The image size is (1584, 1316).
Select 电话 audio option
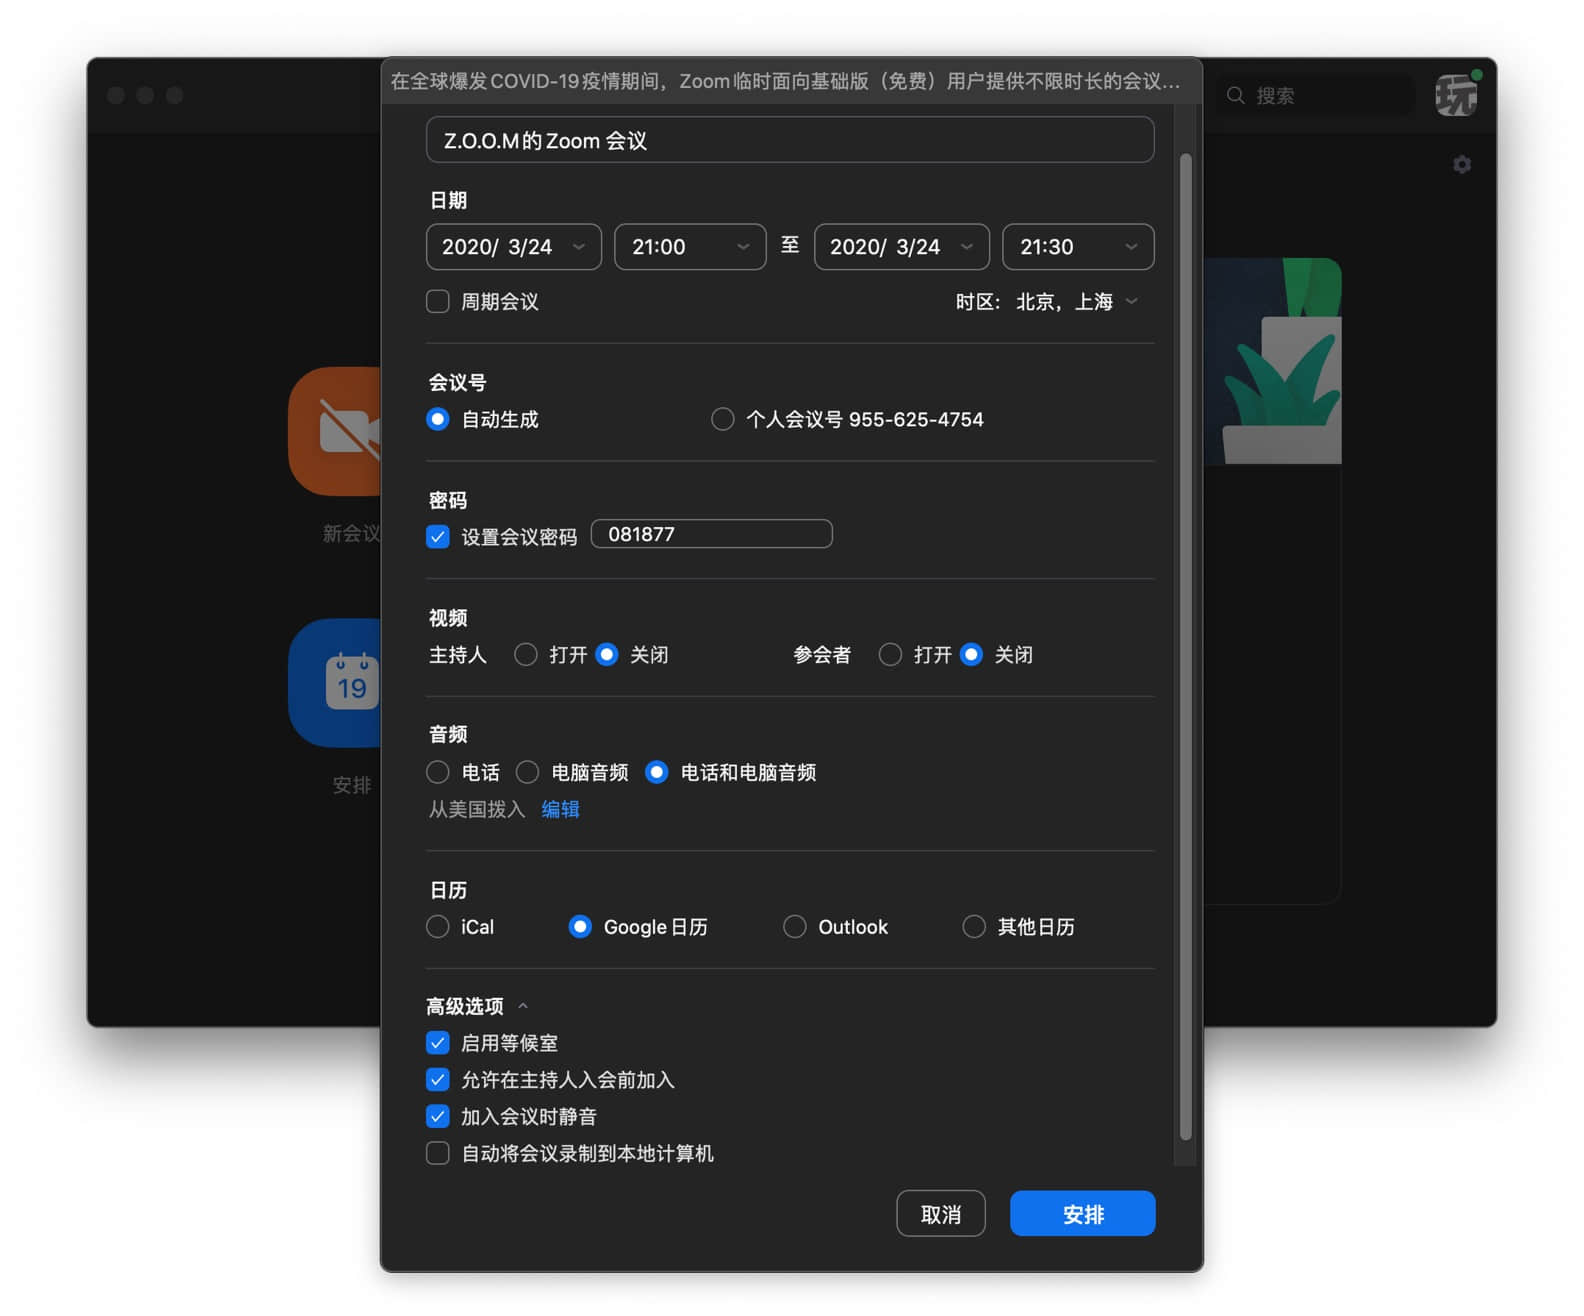pyautogui.click(x=438, y=772)
